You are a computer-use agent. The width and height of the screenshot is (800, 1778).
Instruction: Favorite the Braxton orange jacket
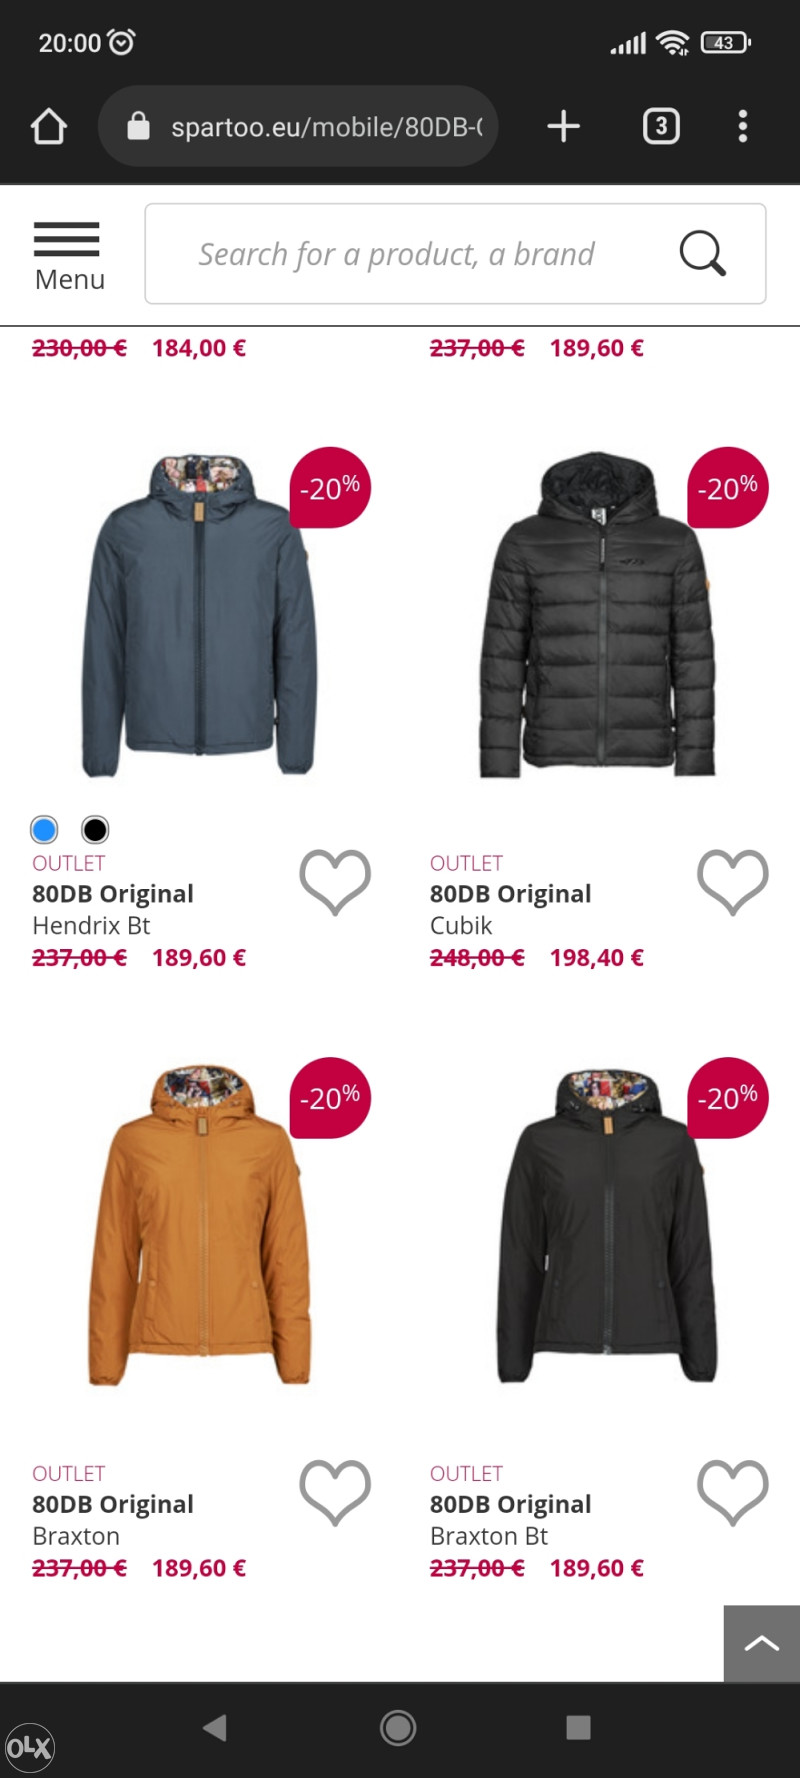335,1492
